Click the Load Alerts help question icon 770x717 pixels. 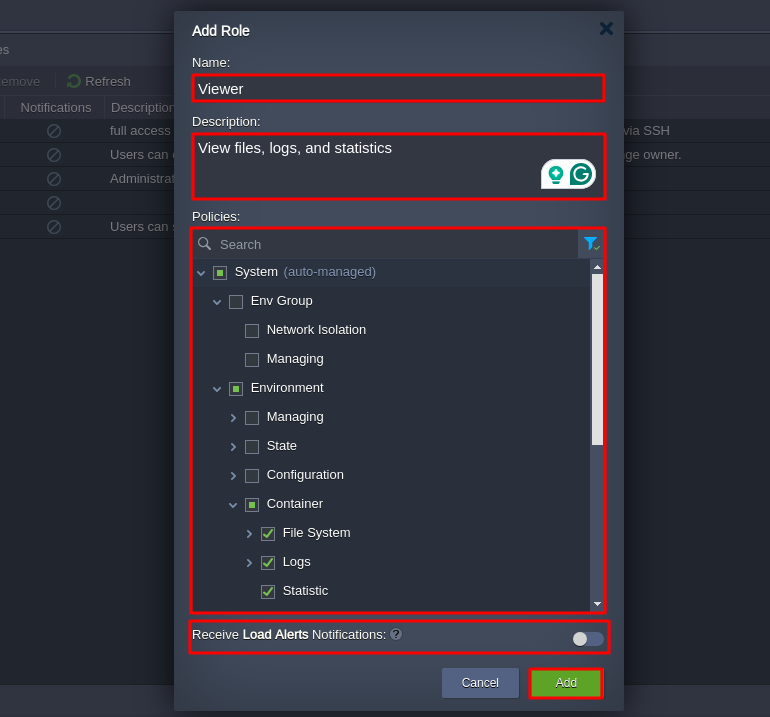point(396,634)
